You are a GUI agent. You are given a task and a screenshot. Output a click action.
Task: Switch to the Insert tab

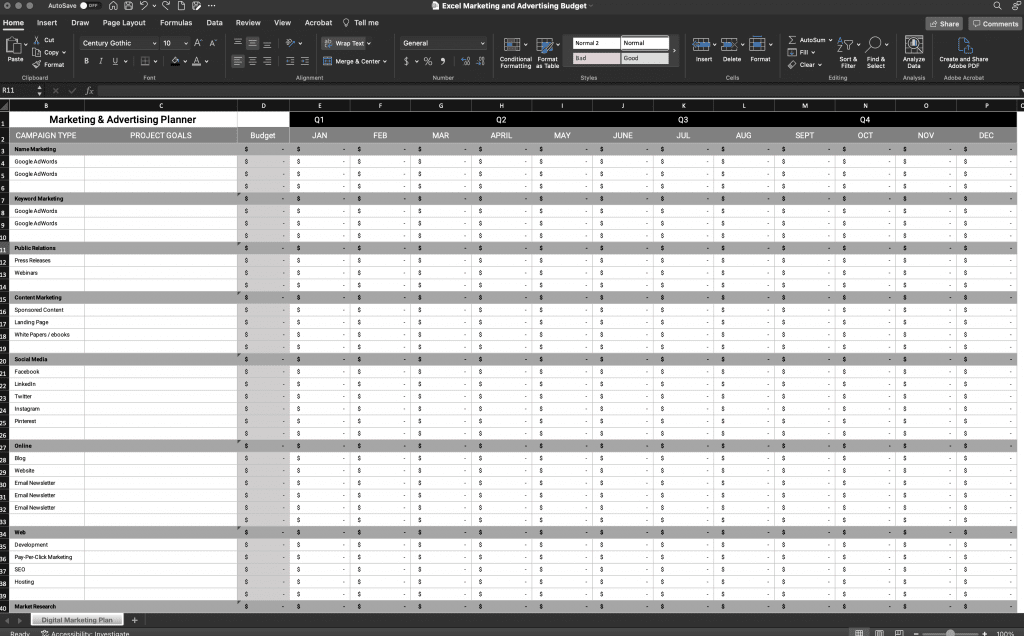click(x=47, y=23)
